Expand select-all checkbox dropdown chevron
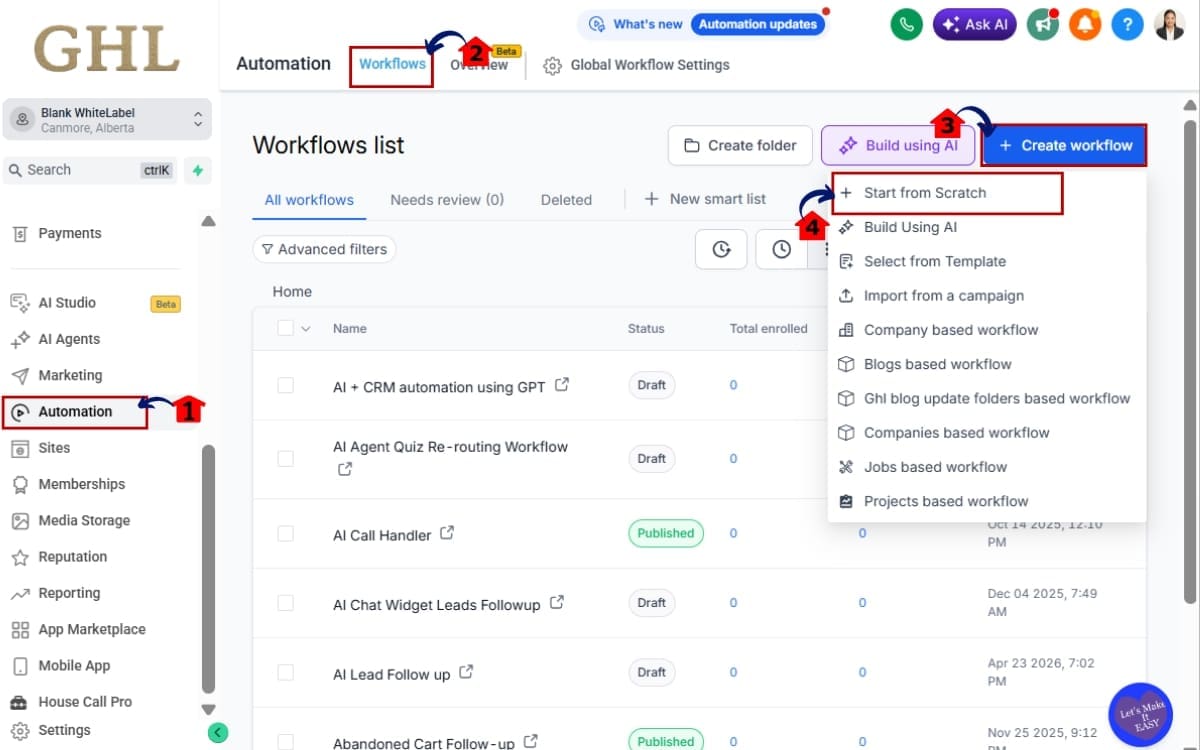 pos(306,329)
